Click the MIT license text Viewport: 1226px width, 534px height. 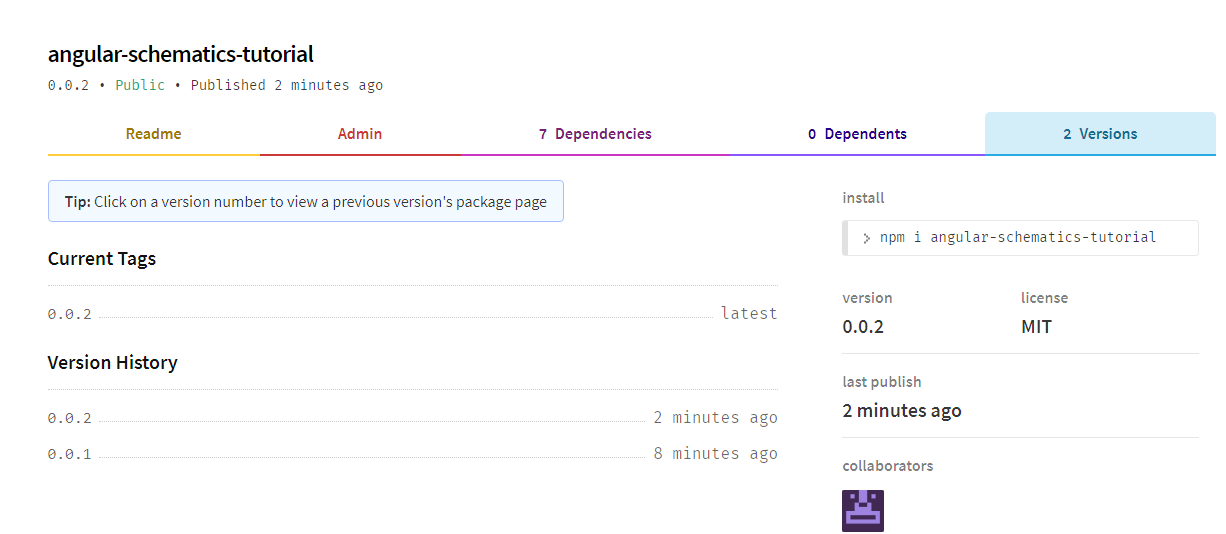(1036, 327)
